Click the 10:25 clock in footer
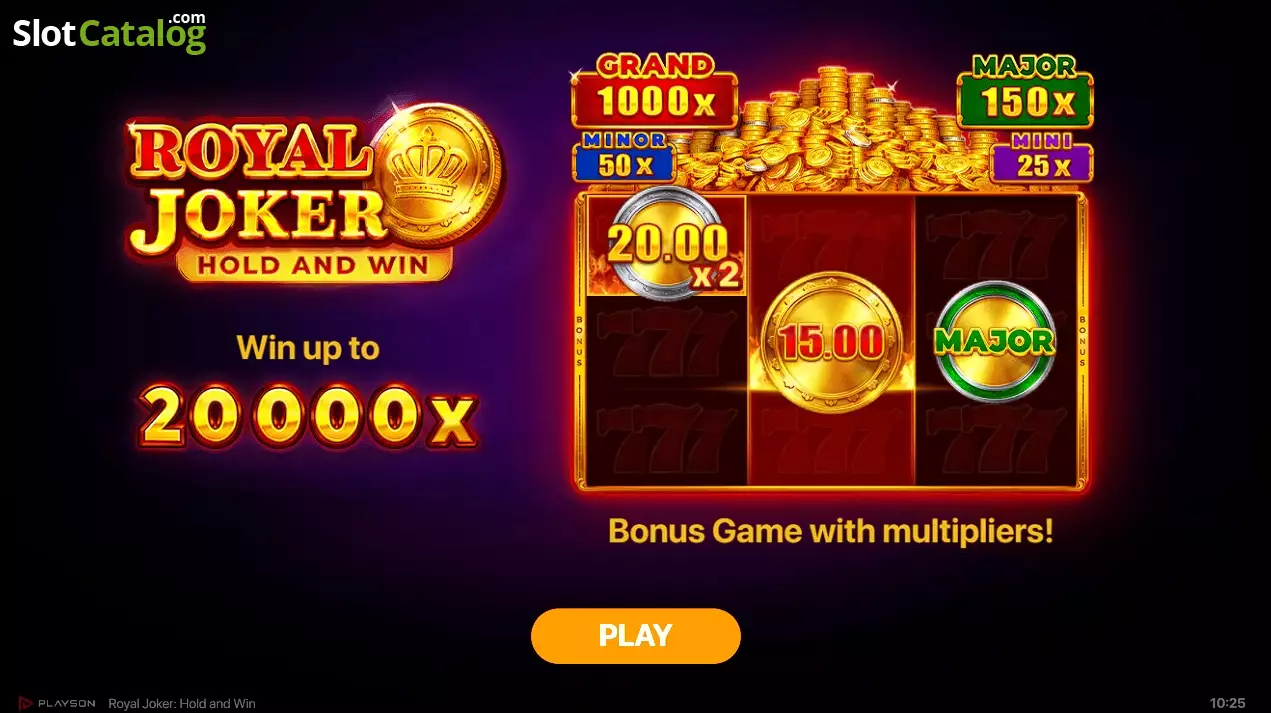1271x713 pixels. (x=1227, y=704)
